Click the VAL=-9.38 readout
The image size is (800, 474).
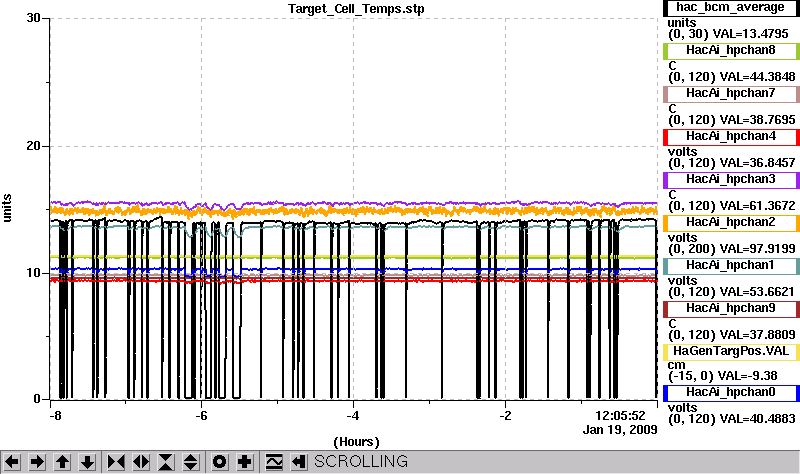point(747,376)
